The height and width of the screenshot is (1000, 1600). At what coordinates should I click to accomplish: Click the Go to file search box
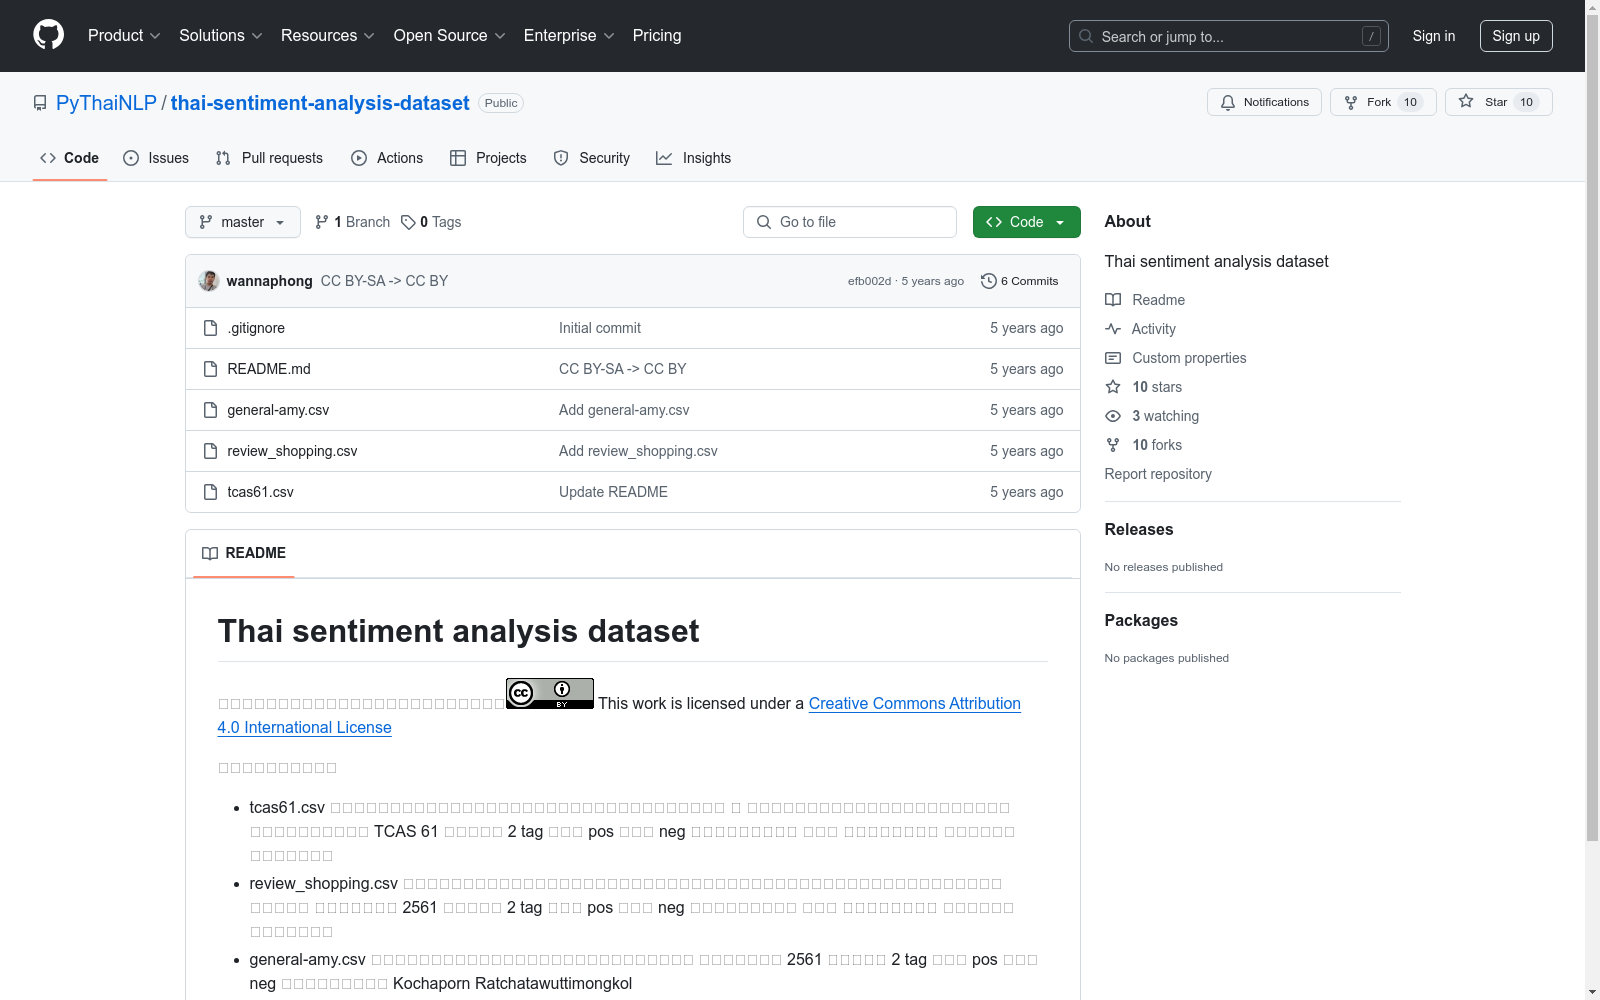pos(850,222)
